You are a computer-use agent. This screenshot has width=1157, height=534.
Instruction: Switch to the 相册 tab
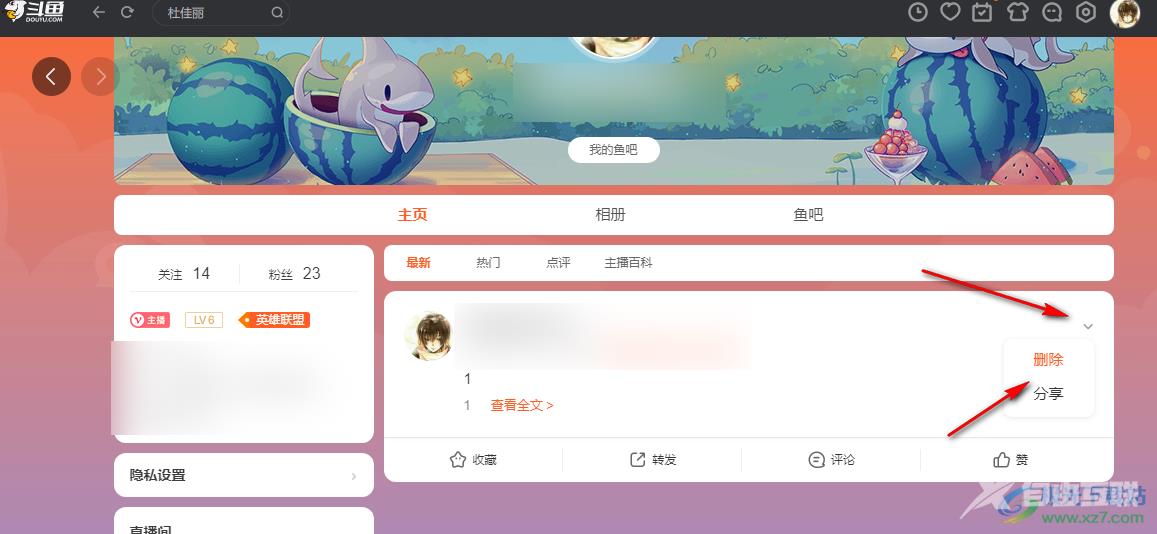tap(610, 215)
